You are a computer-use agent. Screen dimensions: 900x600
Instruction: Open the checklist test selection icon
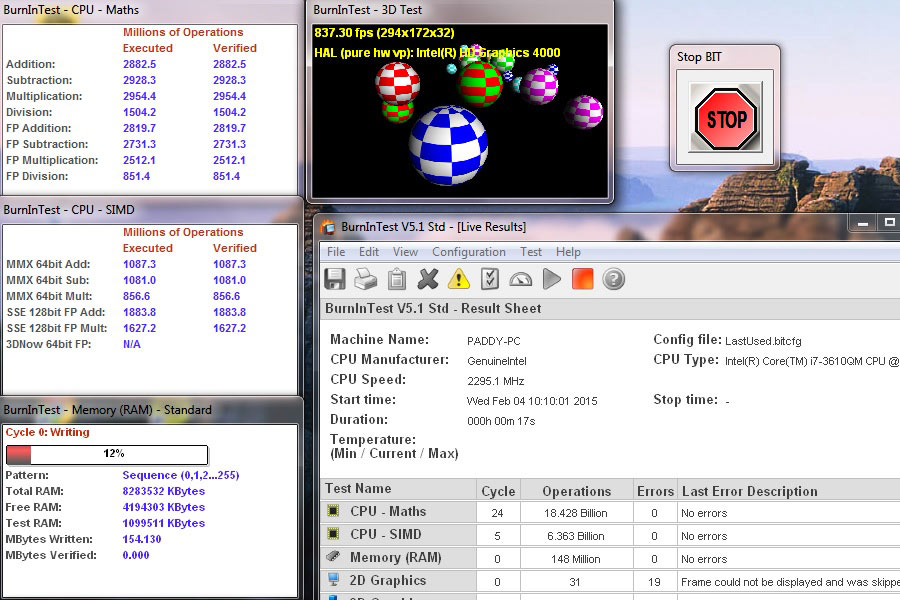coord(490,279)
